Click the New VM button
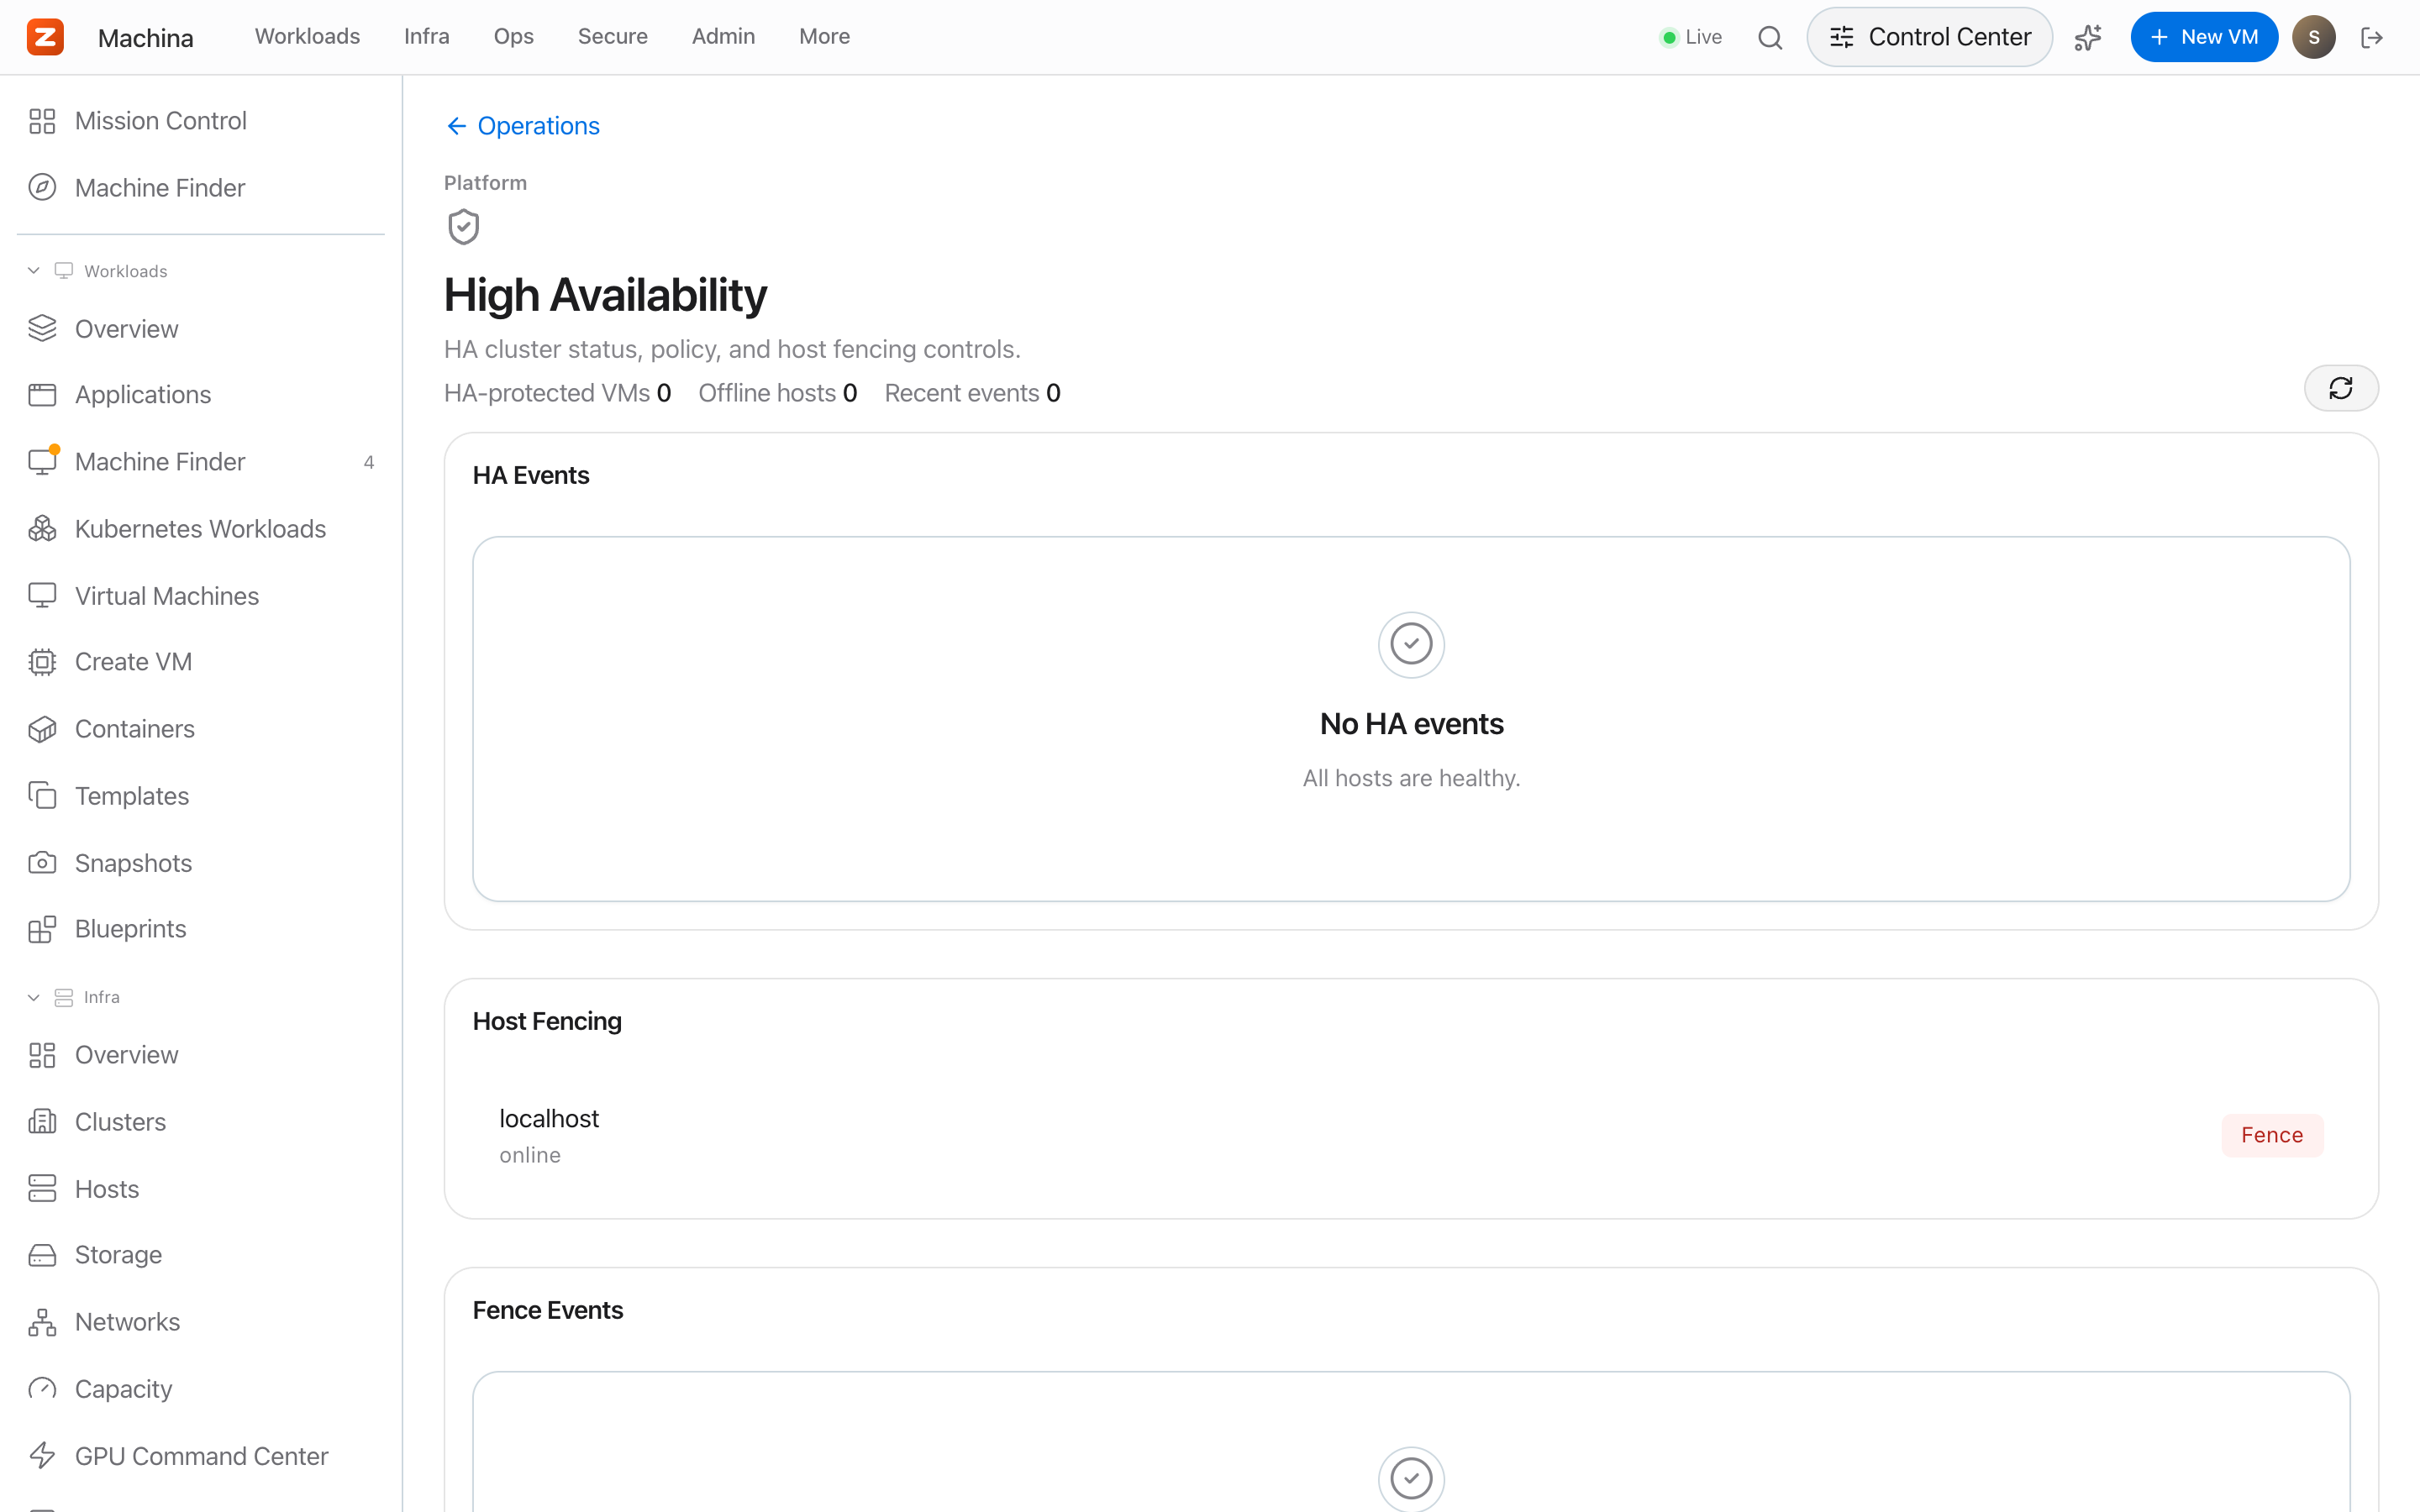This screenshot has width=2420, height=1512. pyautogui.click(x=2204, y=37)
